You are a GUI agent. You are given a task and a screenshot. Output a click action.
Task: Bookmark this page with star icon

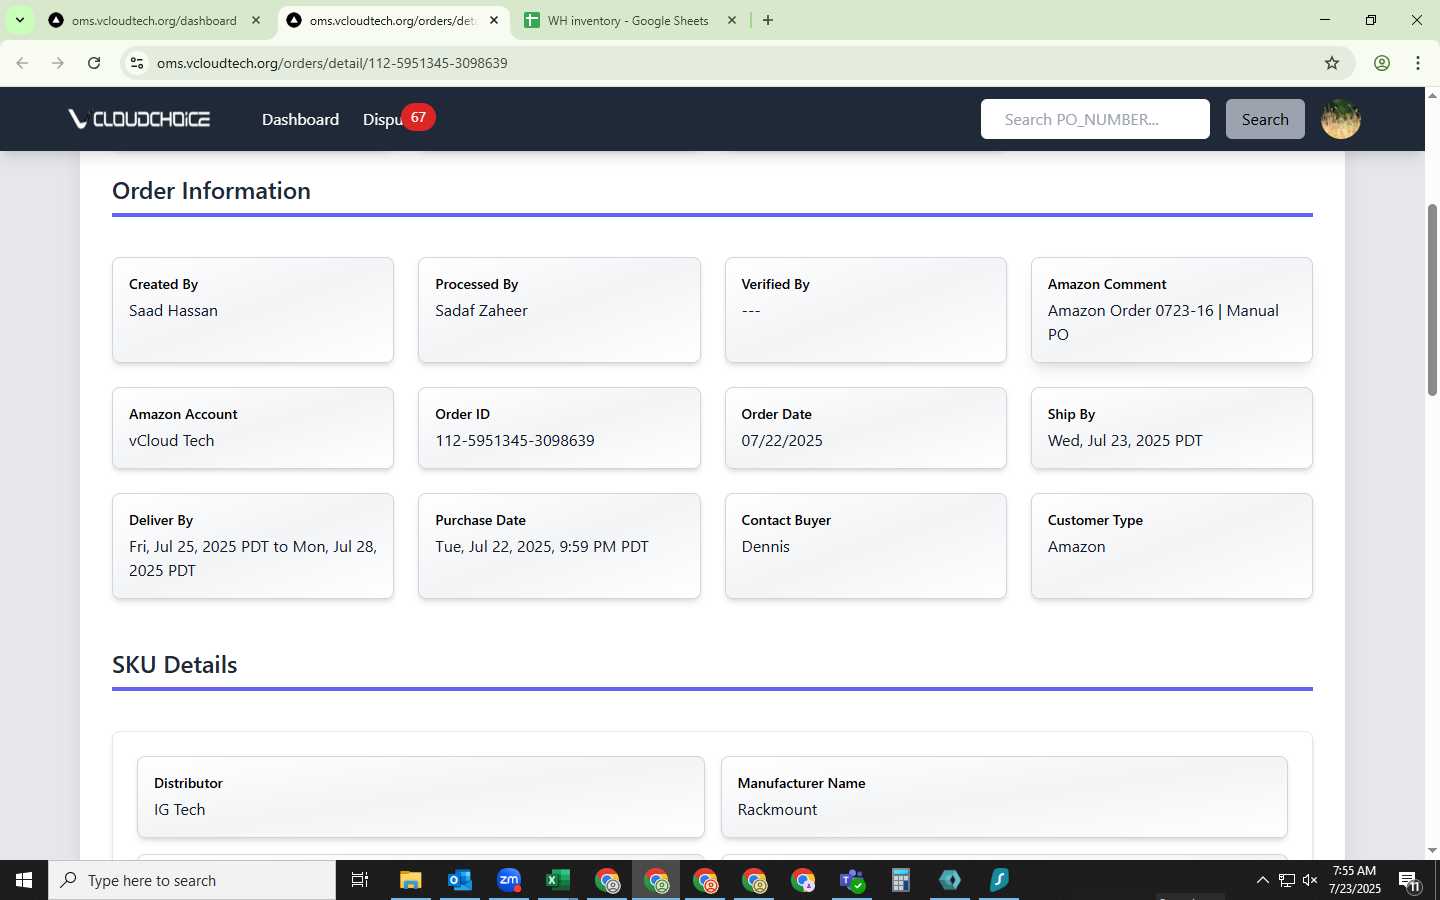[x=1332, y=63]
